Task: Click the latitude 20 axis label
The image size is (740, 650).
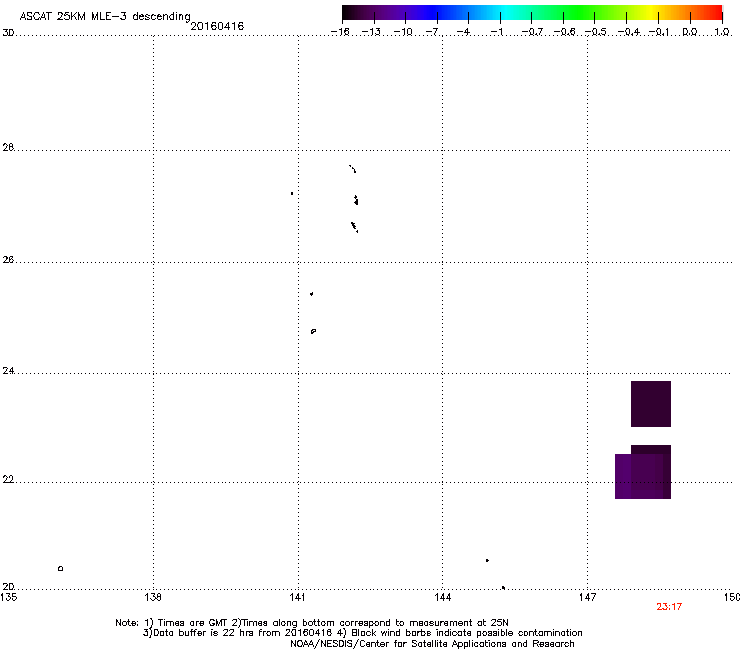Action: [x=8, y=587]
